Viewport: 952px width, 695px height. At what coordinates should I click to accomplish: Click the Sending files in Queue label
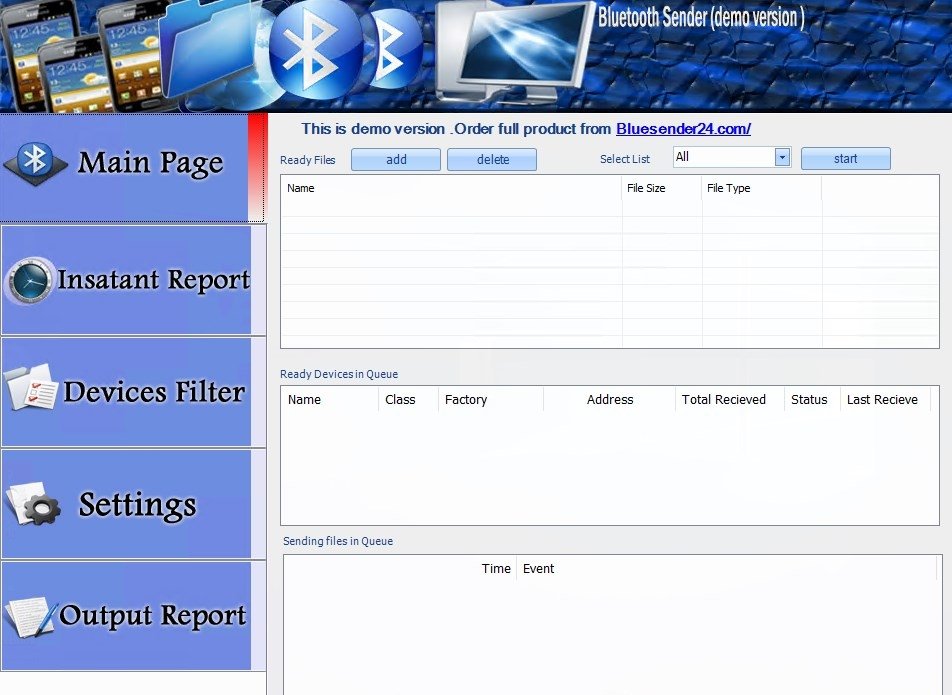(x=338, y=541)
